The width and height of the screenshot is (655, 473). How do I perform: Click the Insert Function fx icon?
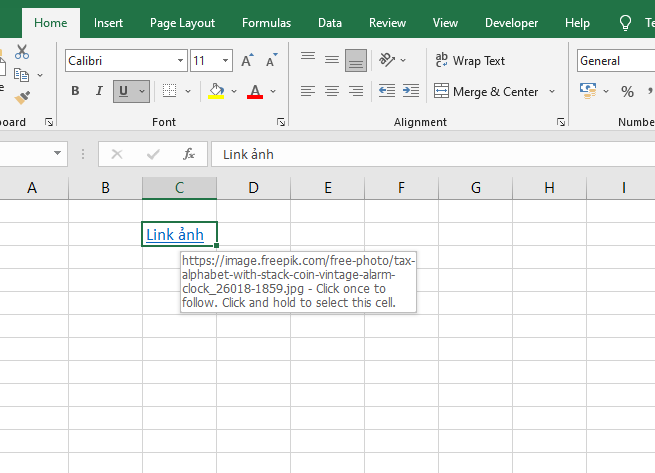[188, 154]
